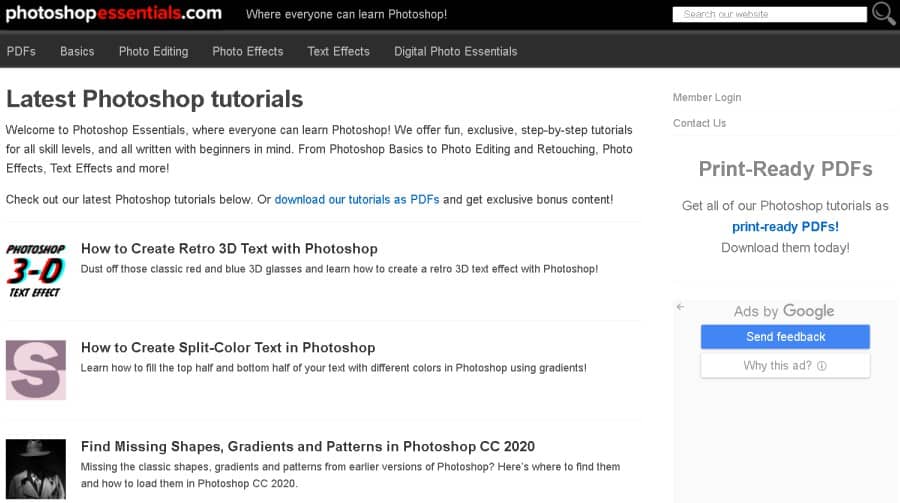Viewport: 900px width, 503px height.
Task: Open the Member Login link
Action: click(x=707, y=97)
